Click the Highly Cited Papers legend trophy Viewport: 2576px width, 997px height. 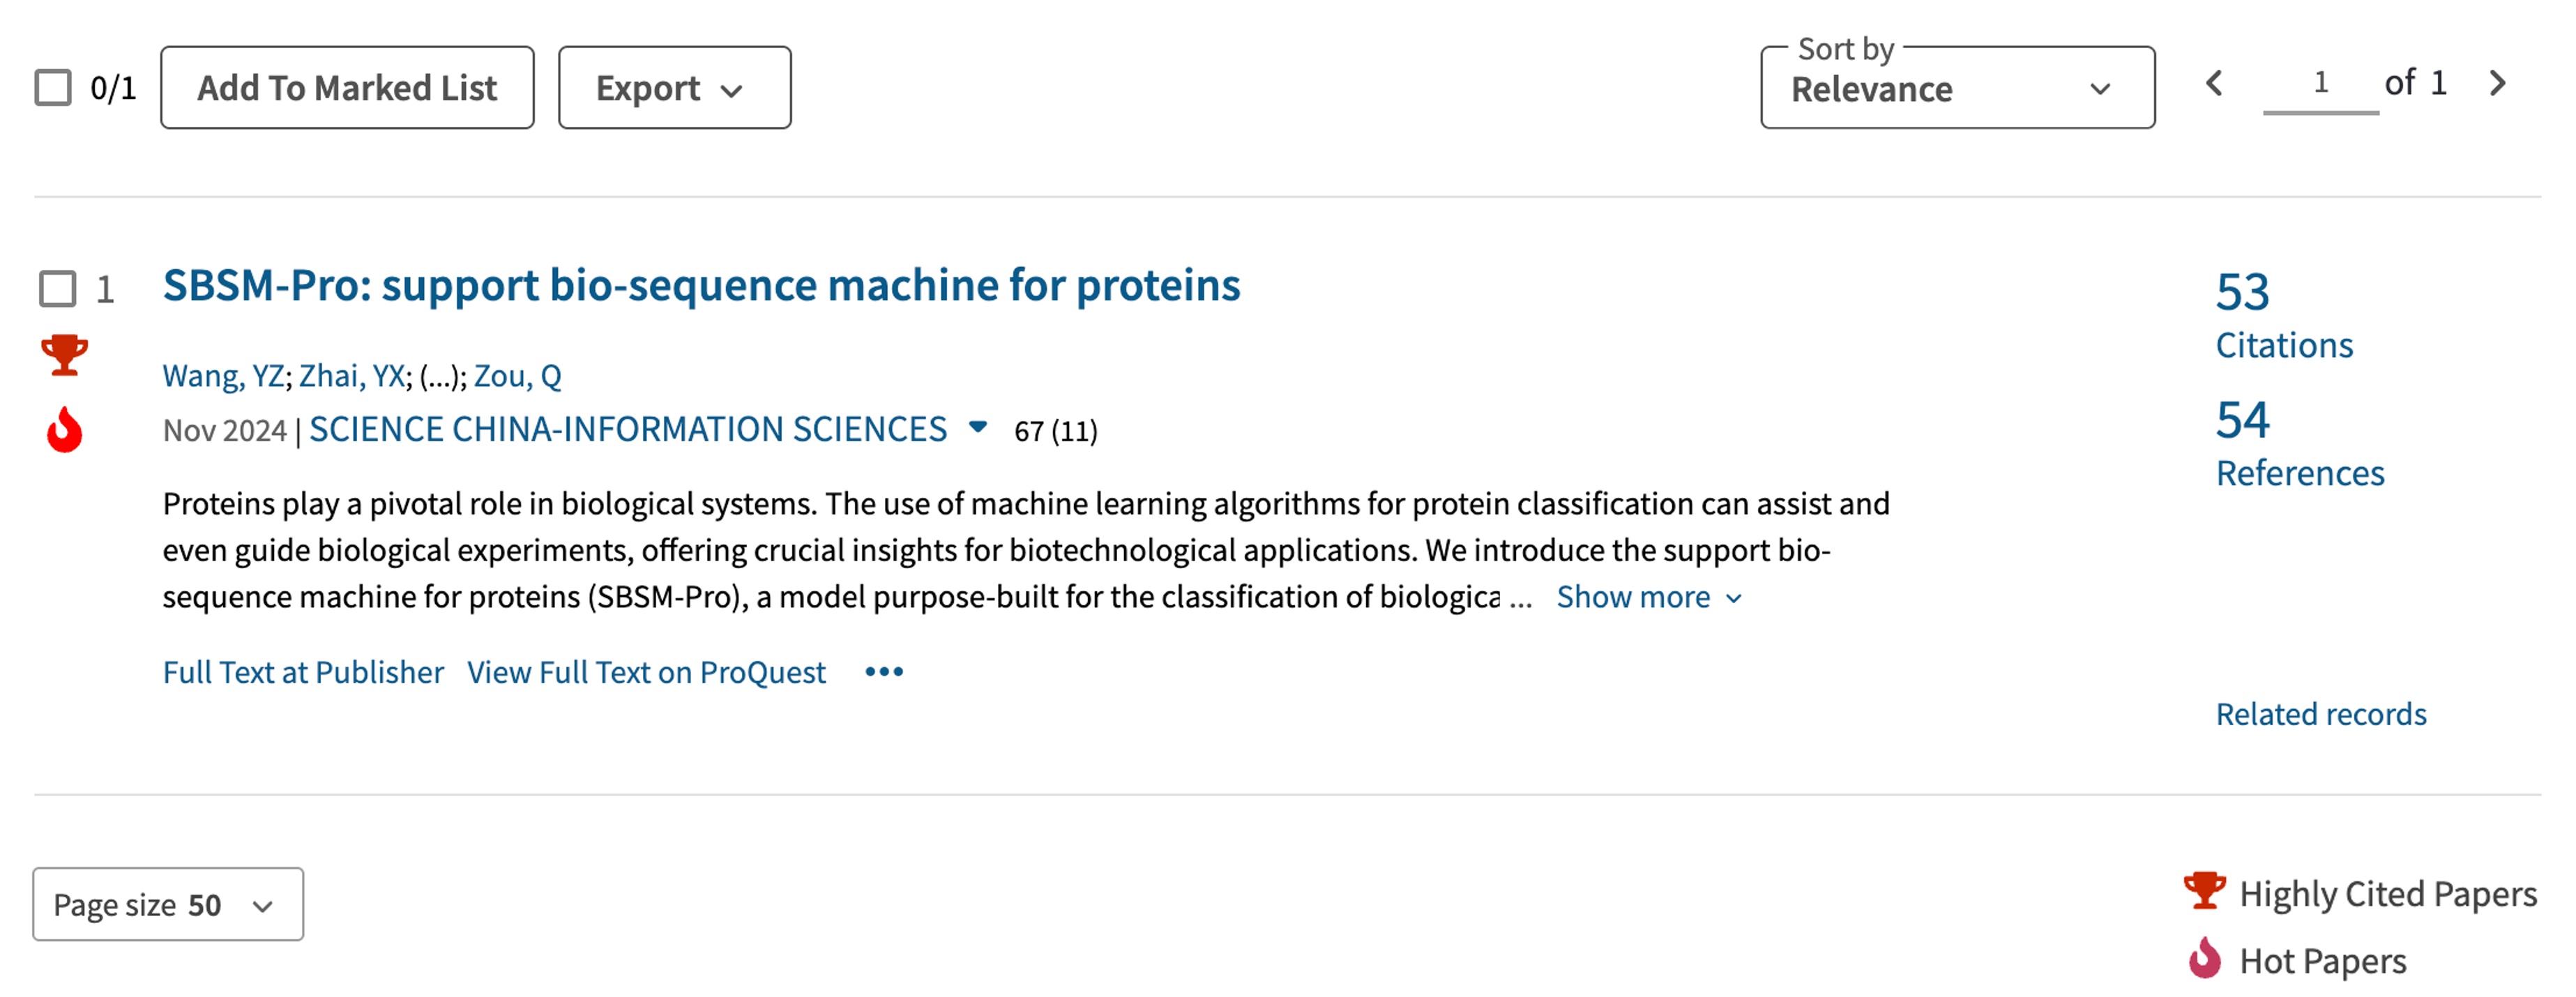point(2204,890)
